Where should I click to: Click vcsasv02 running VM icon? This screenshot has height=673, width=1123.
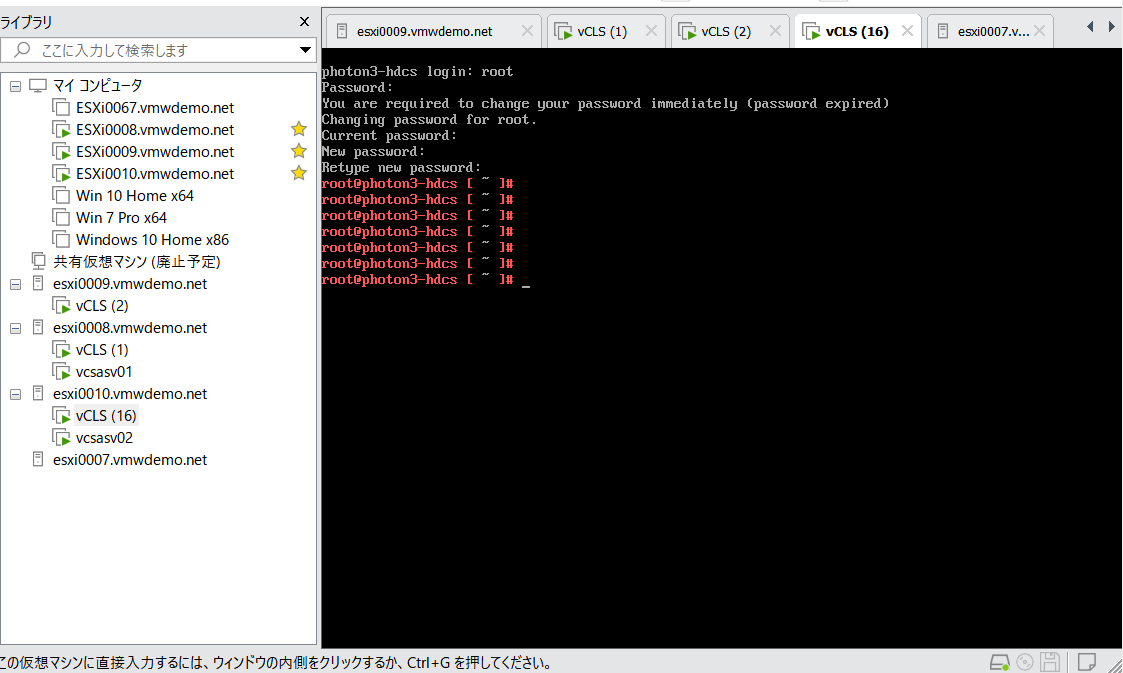(62, 438)
